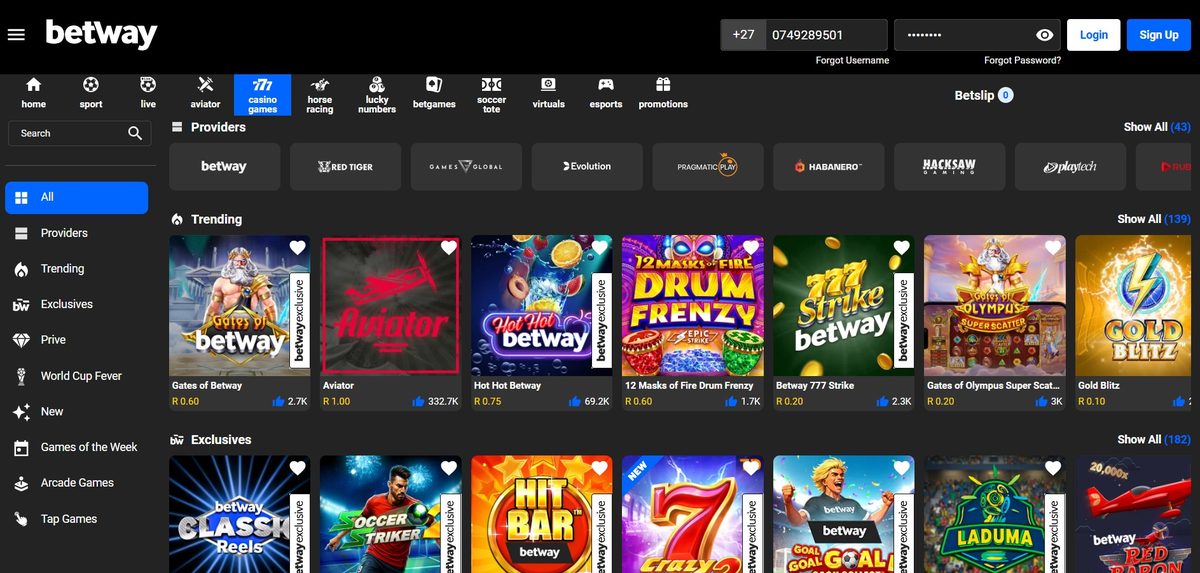Select the casino games tab
The width and height of the screenshot is (1200, 573).
coord(263,95)
